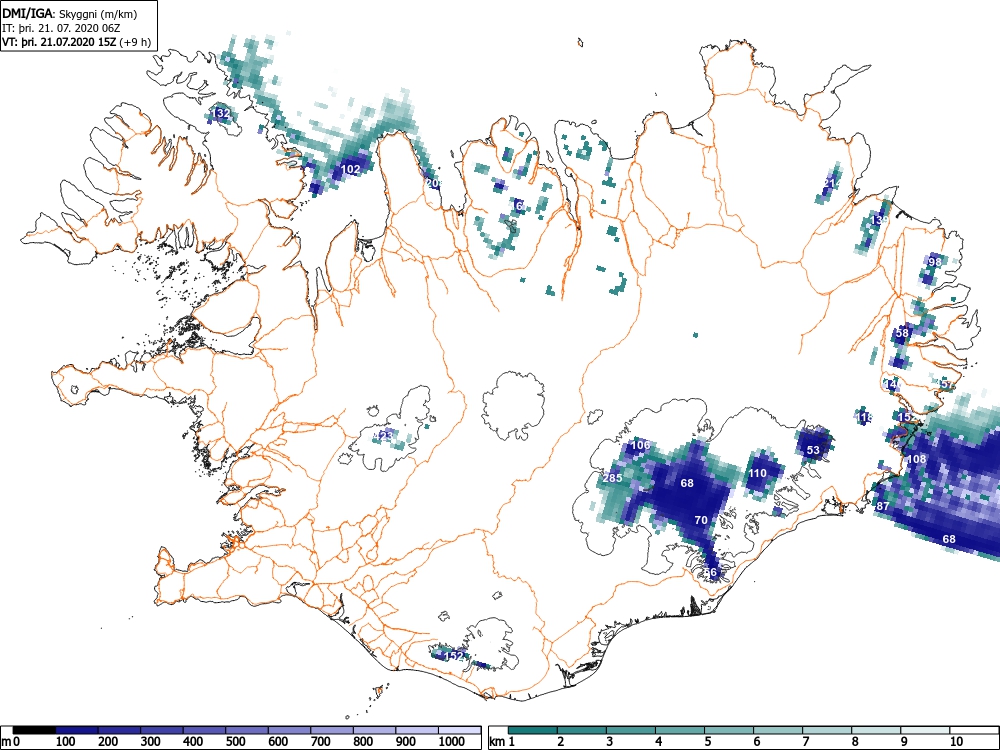Select the pale 900–1000 m legend swatch

(x=417, y=730)
